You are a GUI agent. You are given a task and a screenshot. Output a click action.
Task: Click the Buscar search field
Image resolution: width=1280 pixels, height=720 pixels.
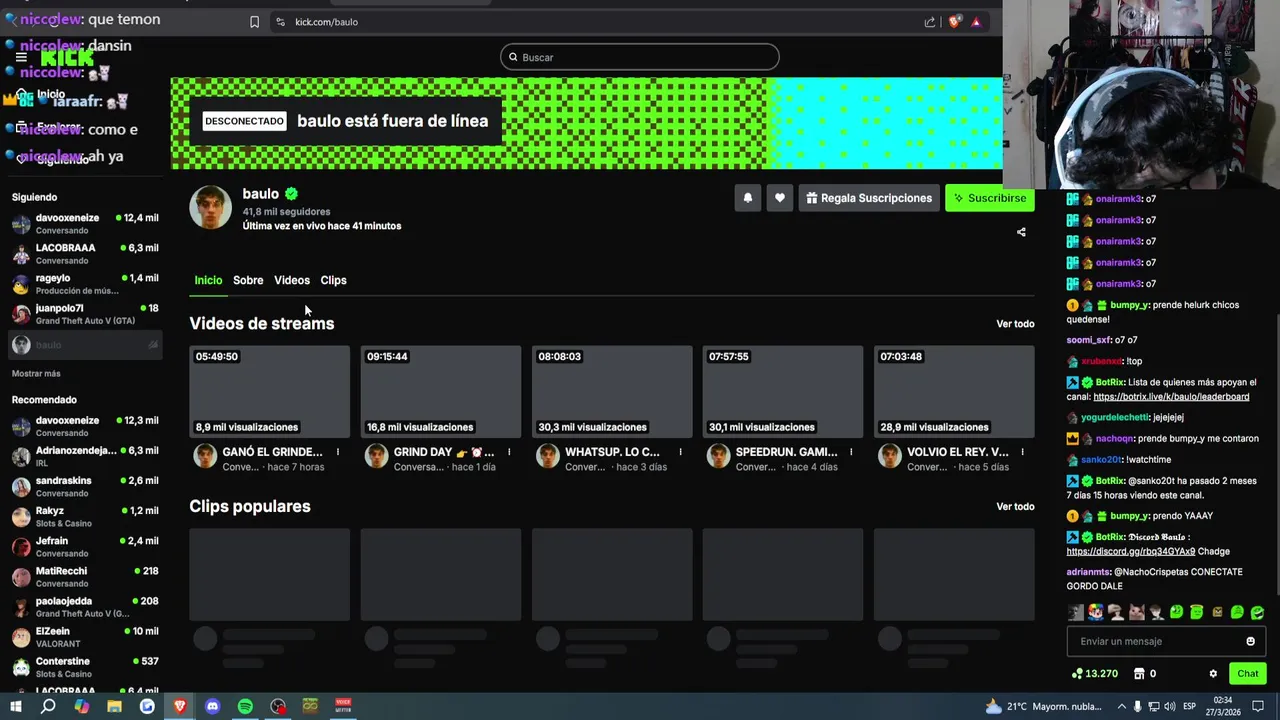[x=640, y=57]
